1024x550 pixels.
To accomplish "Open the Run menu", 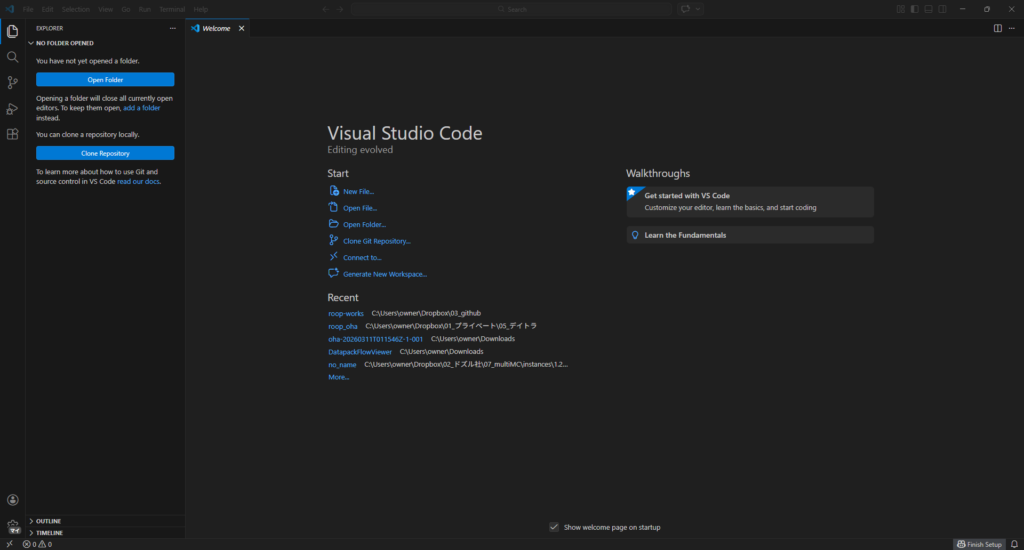I will click(x=144, y=9).
